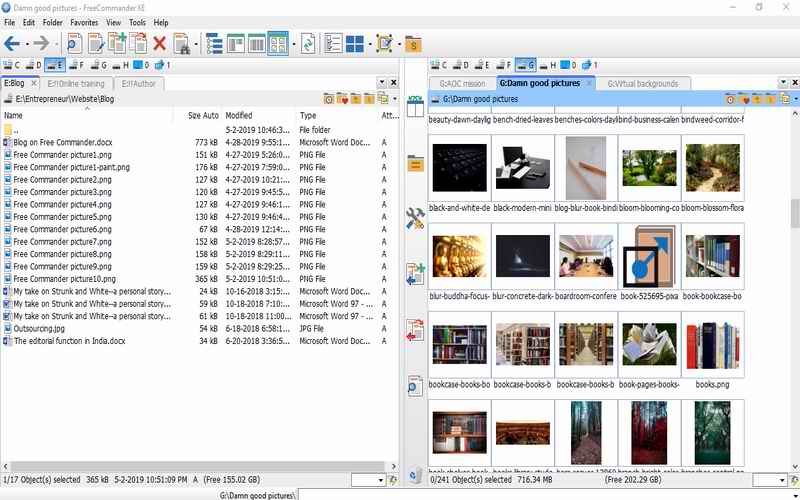Switch to the G:Virtual backgrounds tab
The width and height of the screenshot is (800, 500).
[643, 83]
